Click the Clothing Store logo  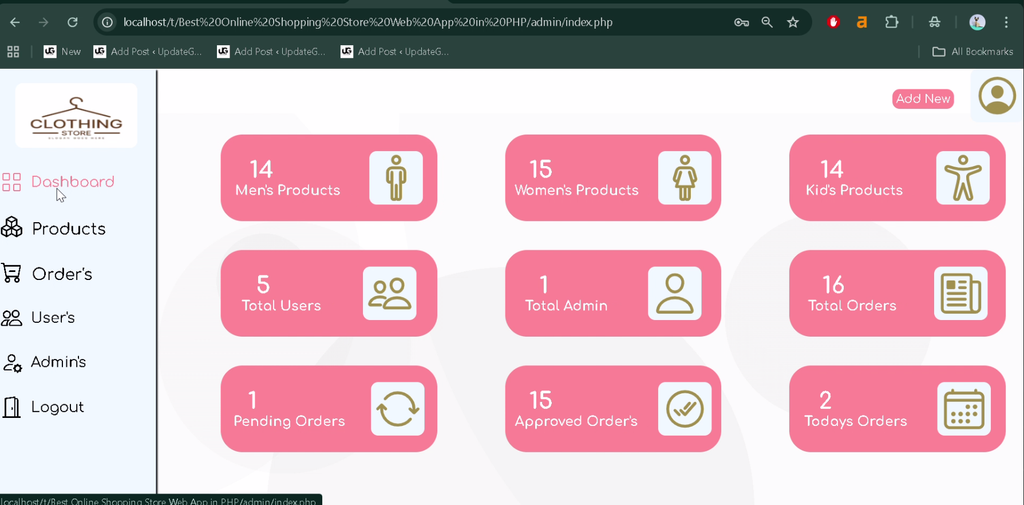76,116
